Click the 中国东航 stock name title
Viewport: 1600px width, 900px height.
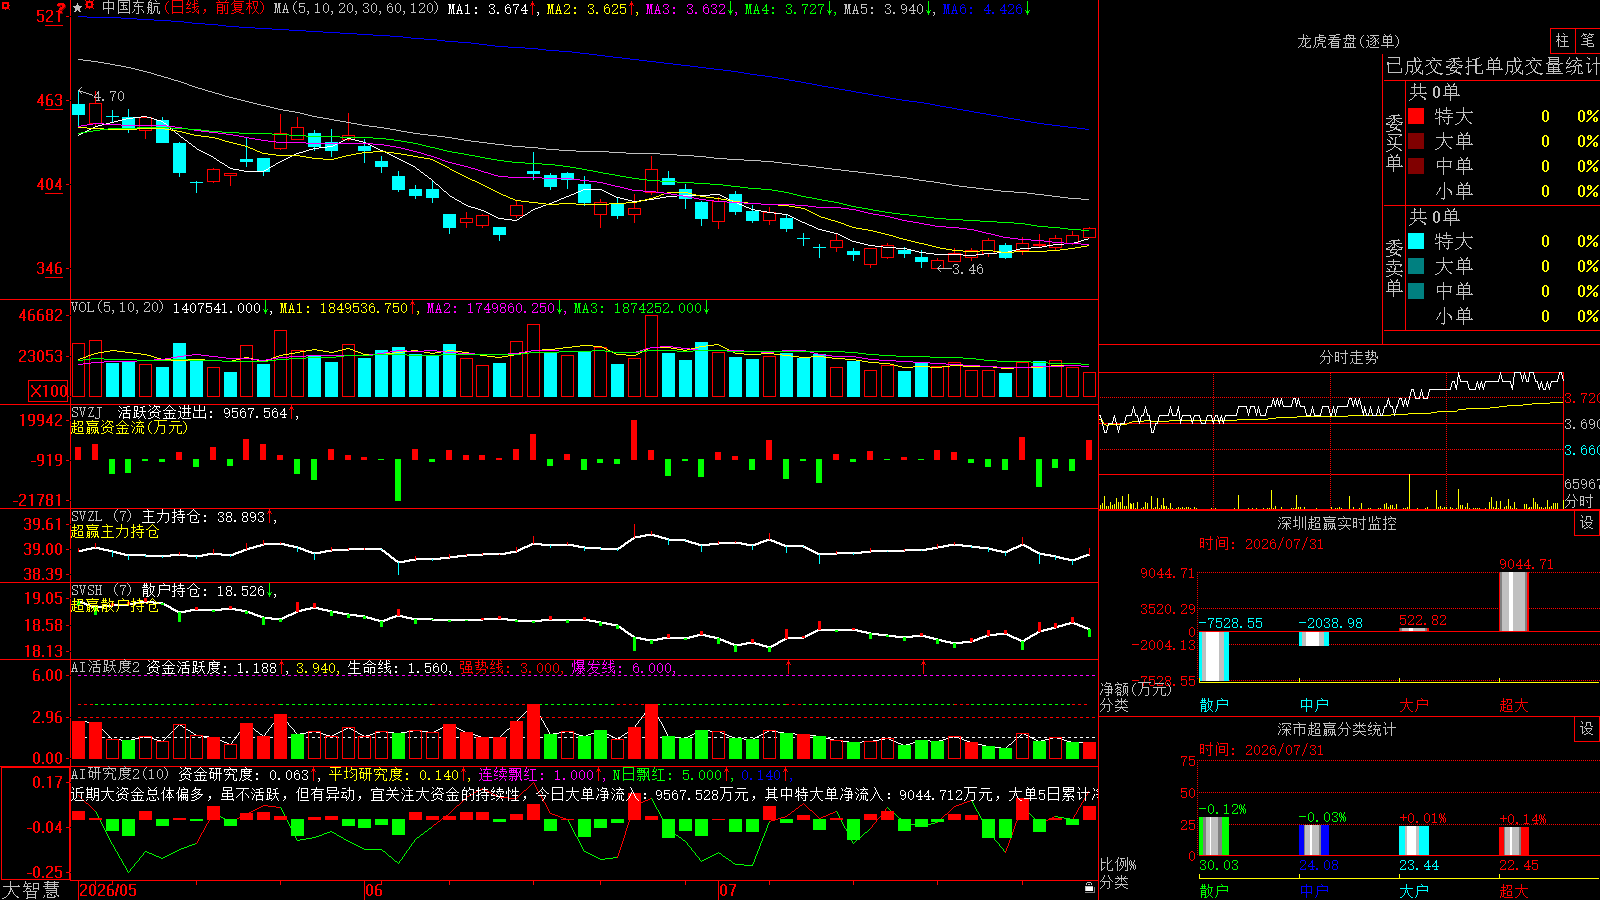click(x=131, y=8)
